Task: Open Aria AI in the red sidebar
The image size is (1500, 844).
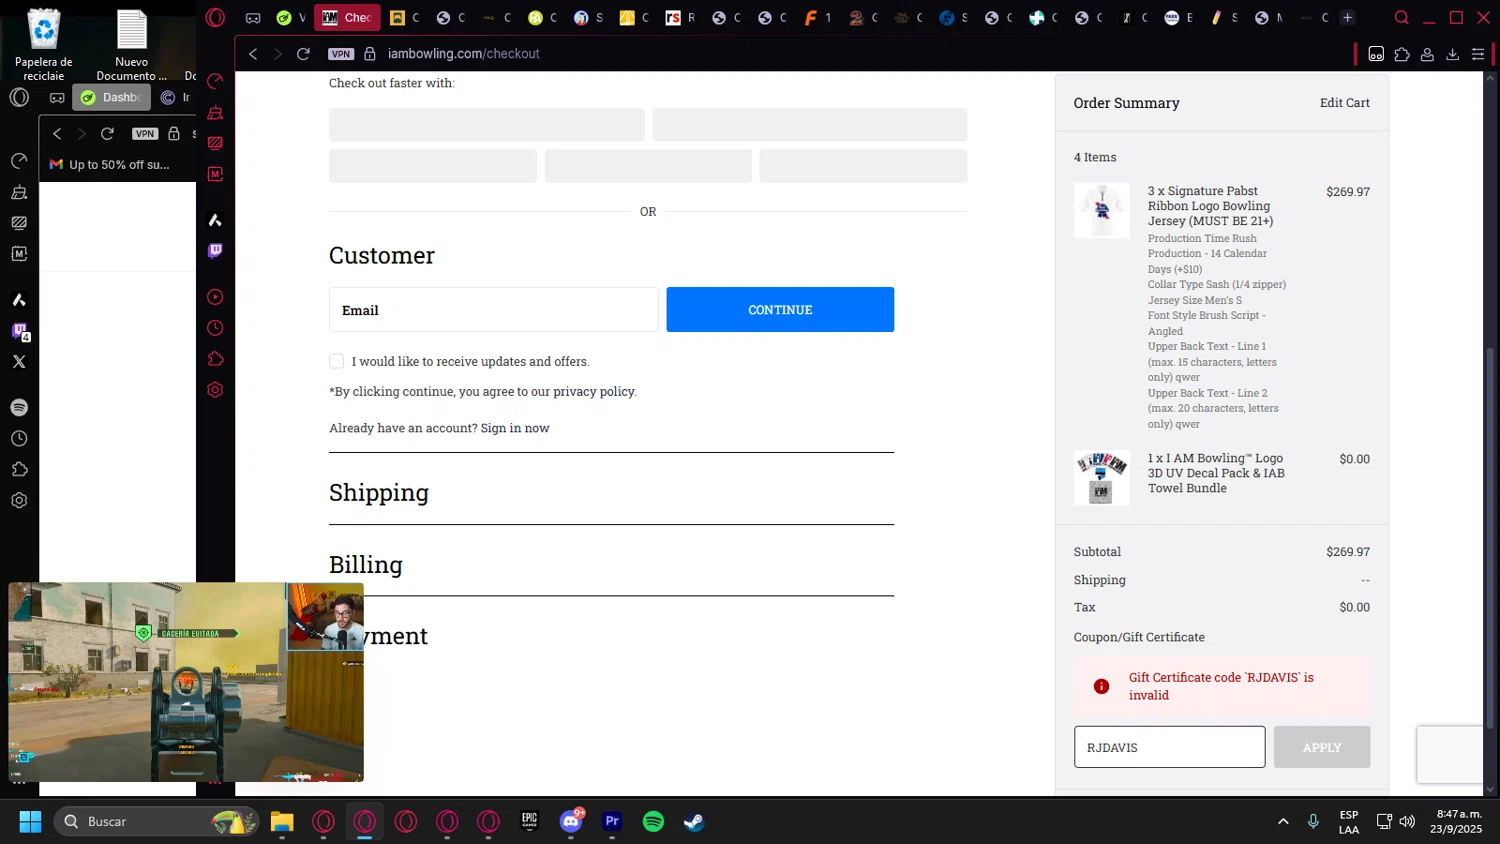Action: coord(215,220)
